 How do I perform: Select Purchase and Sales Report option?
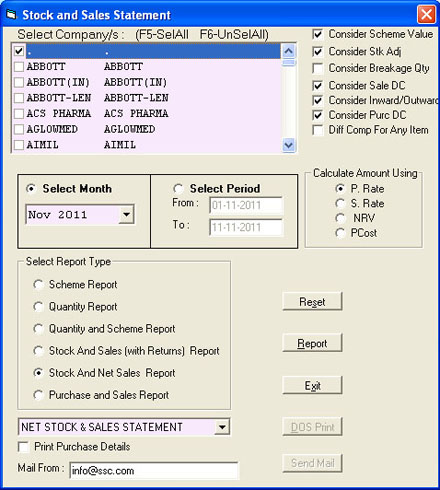click(x=38, y=395)
